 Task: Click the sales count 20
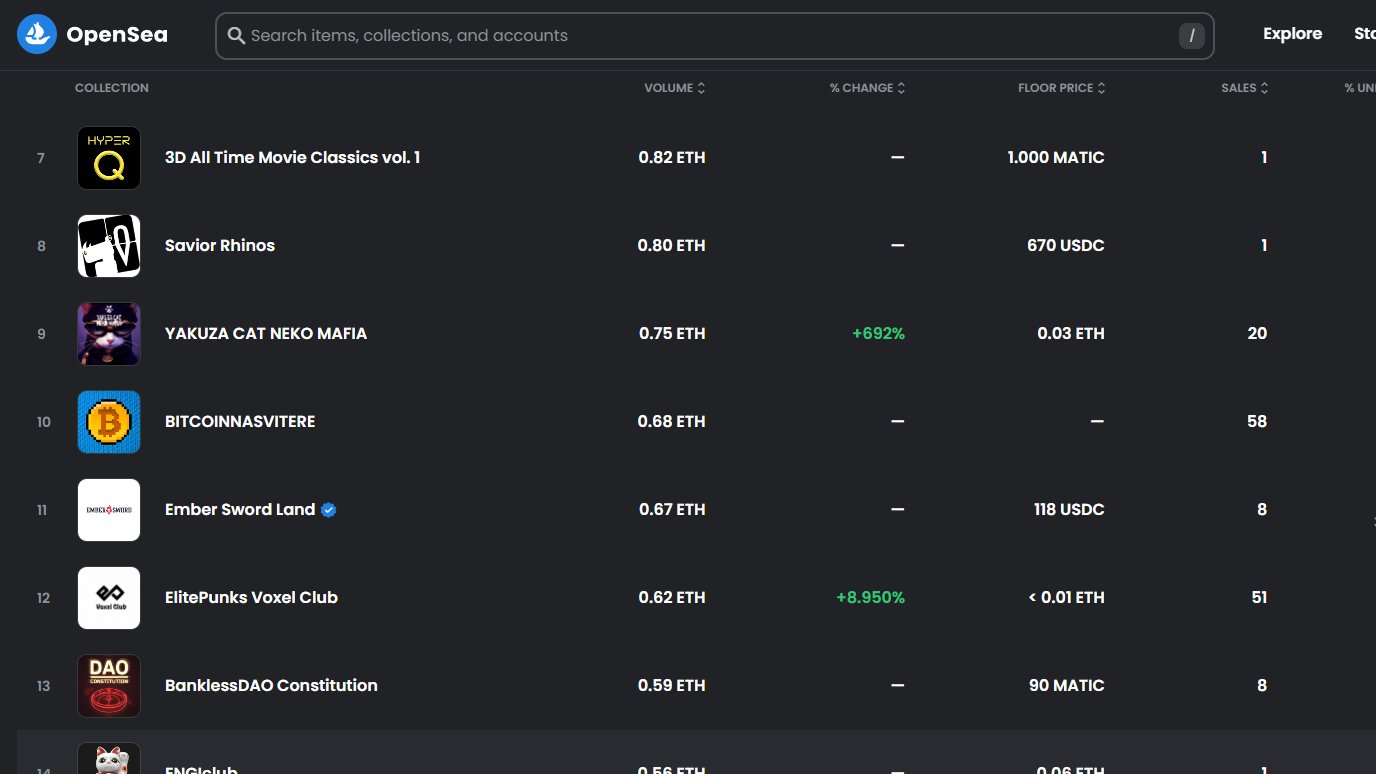tap(1257, 334)
